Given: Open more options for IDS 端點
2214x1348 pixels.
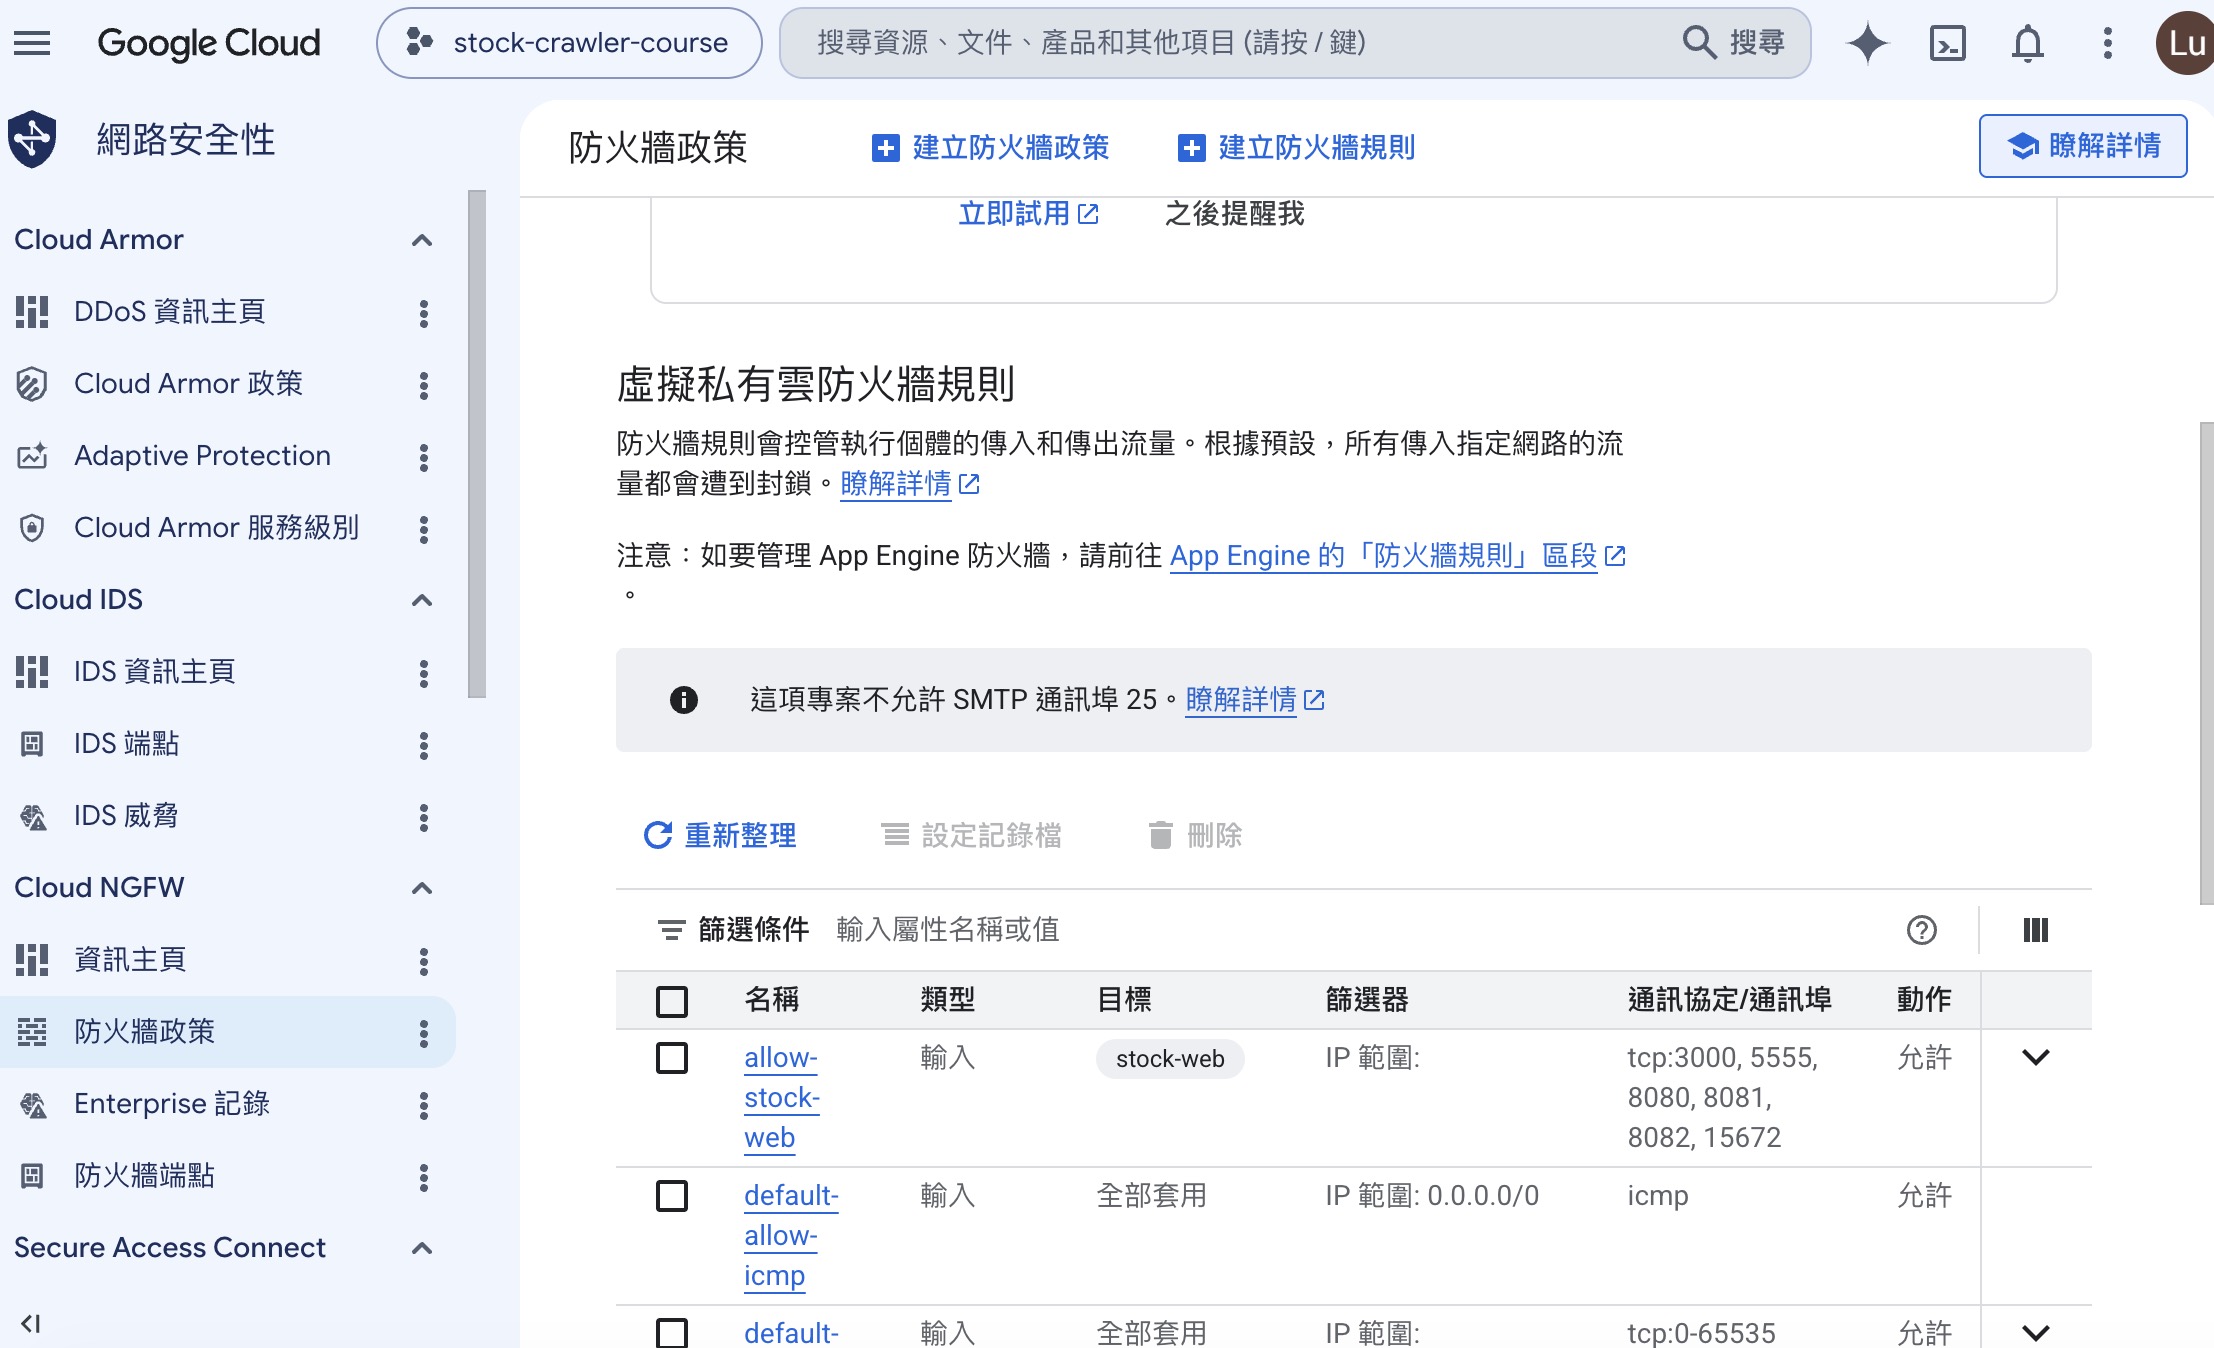Looking at the screenshot, I should pyautogui.click(x=424, y=745).
